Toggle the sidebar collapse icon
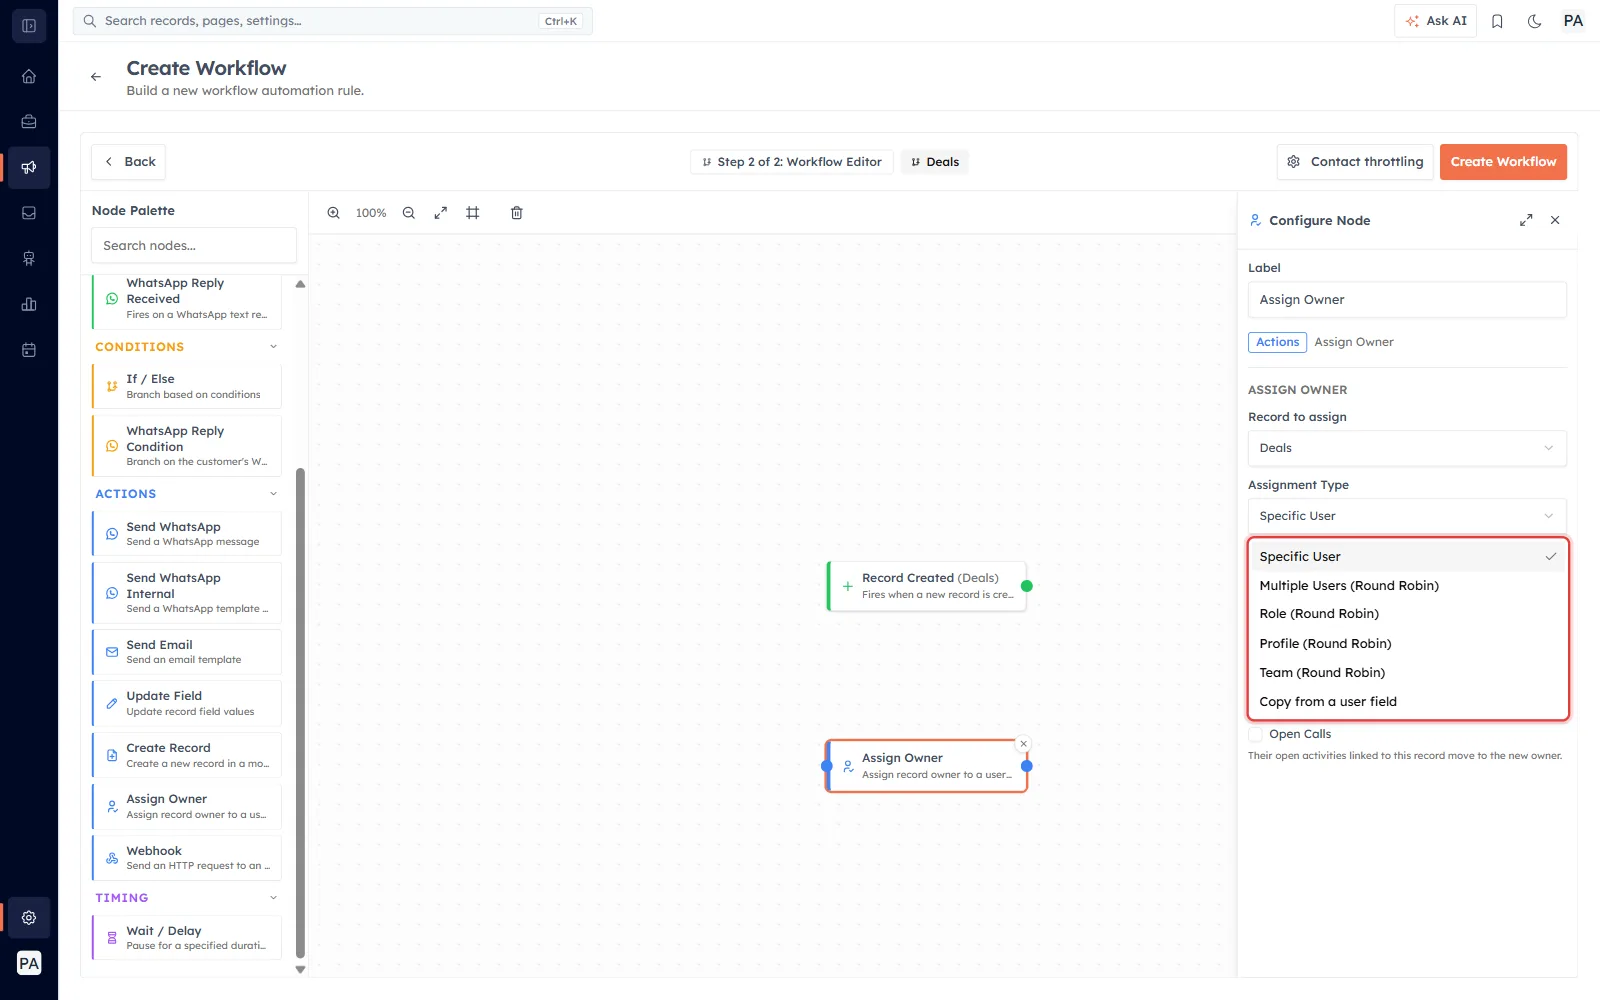The image size is (1600, 1000). click(x=29, y=26)
